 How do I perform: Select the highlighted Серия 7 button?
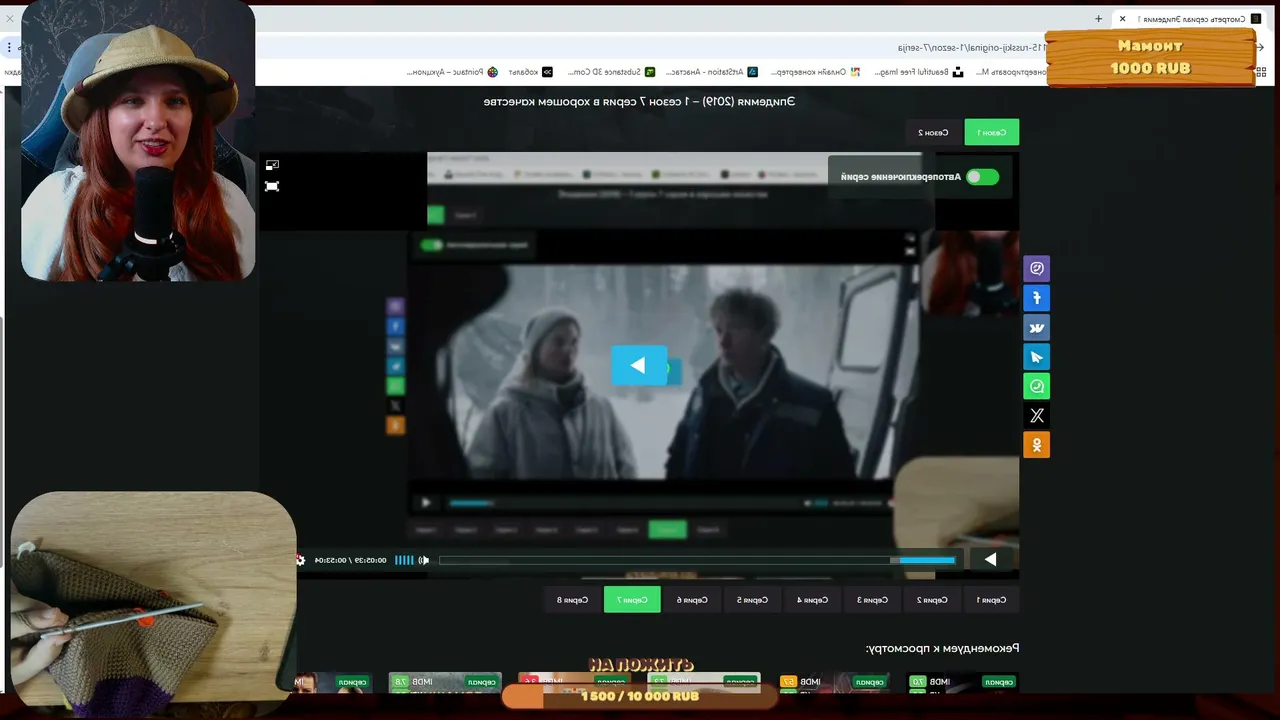click(632, 600)
